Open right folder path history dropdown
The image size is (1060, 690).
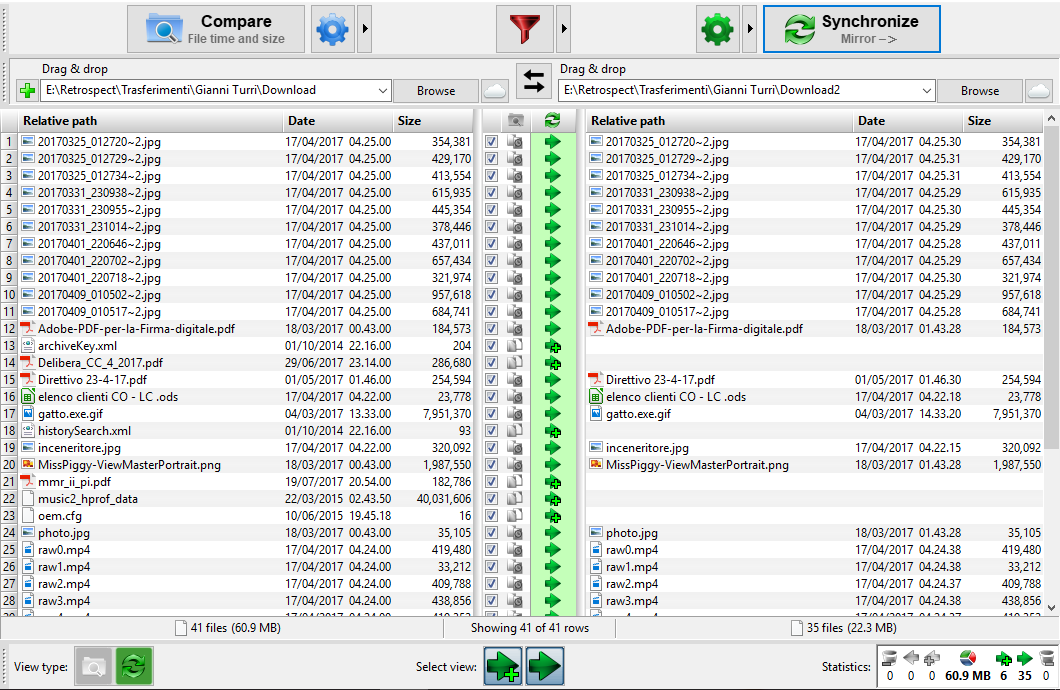click(926, 91)
